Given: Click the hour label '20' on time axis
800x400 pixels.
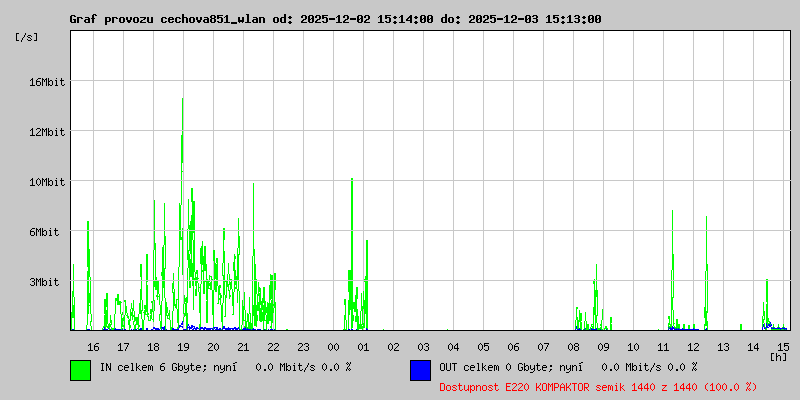Looking at the screenshot, I should pos(213,347).
